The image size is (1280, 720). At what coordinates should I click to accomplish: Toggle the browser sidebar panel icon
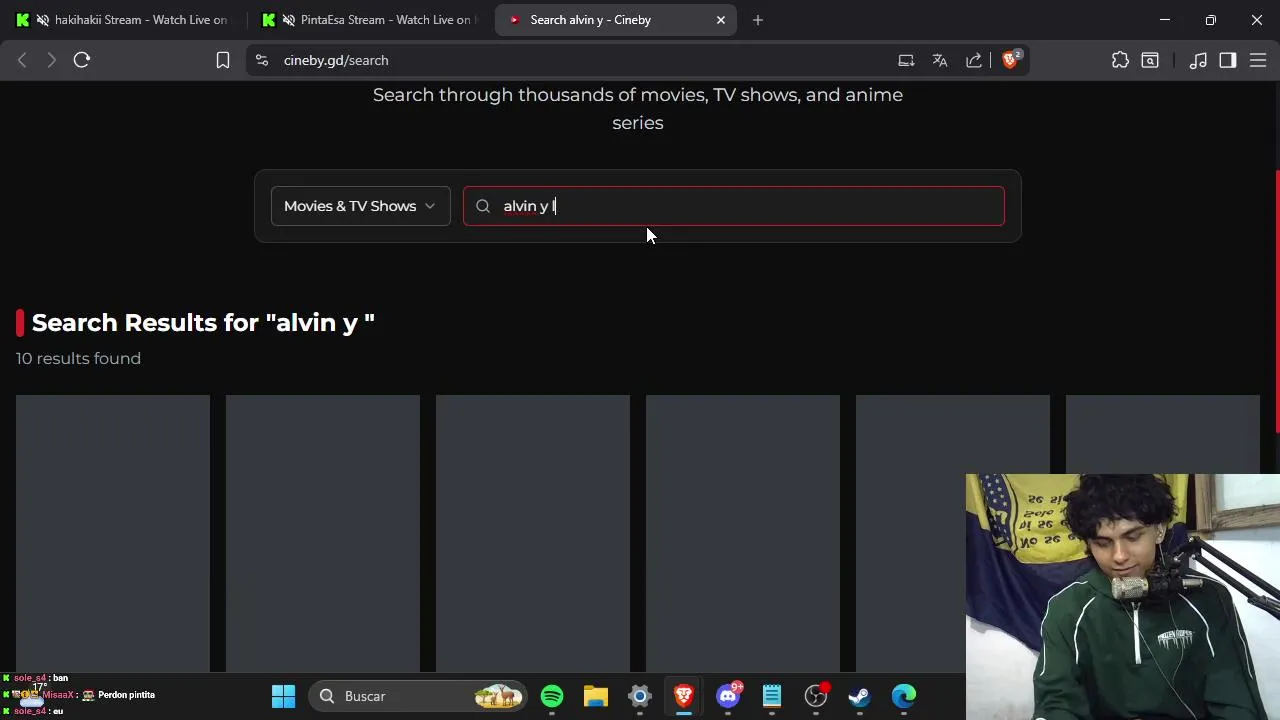click(x=1228, y=60)
